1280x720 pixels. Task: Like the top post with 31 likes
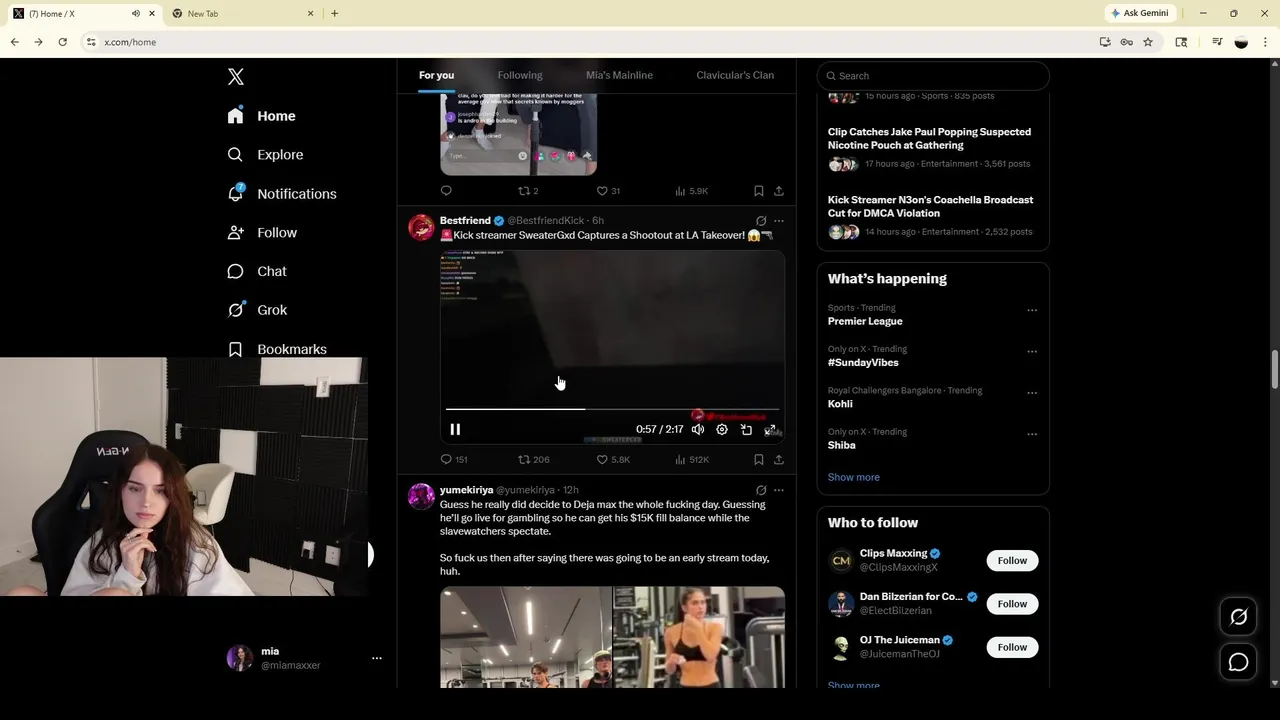(x=608, y=191)
